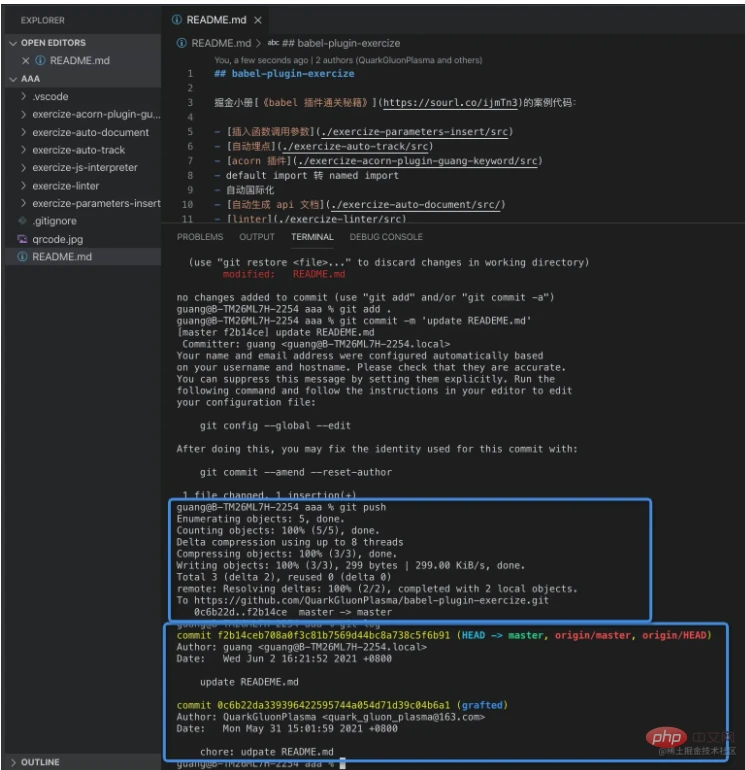Click README.md breadcrumb segment
745x770 pixels.
tap(221, 43)
